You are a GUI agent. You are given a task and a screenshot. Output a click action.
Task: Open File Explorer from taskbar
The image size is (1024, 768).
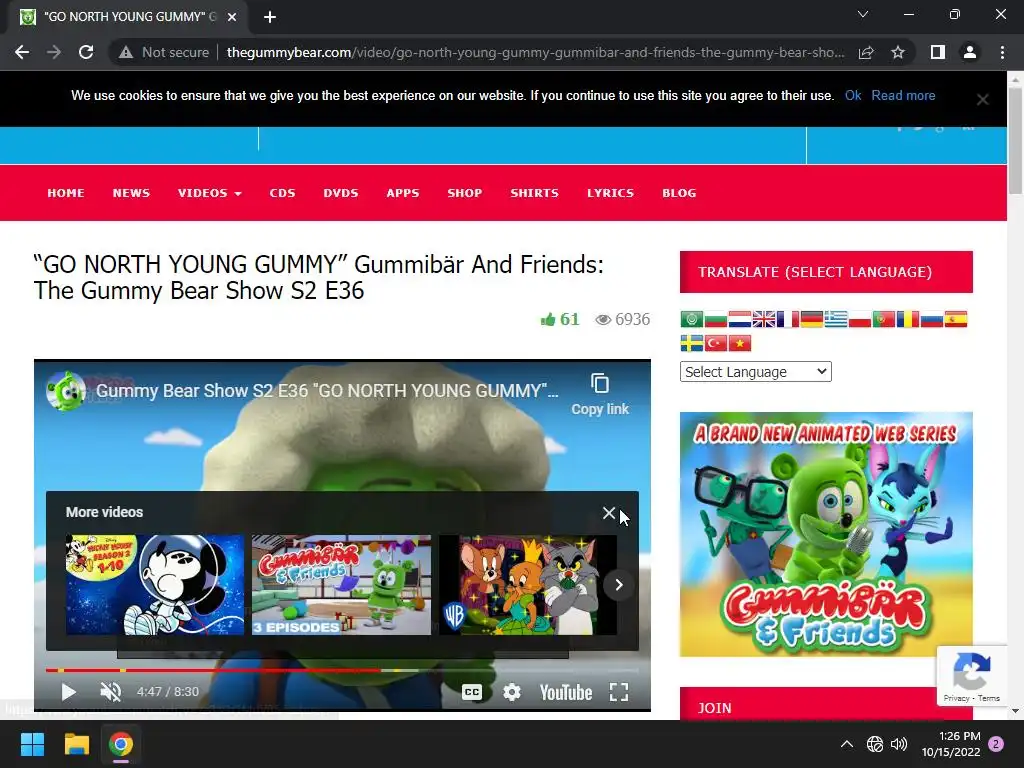[76, 744]
